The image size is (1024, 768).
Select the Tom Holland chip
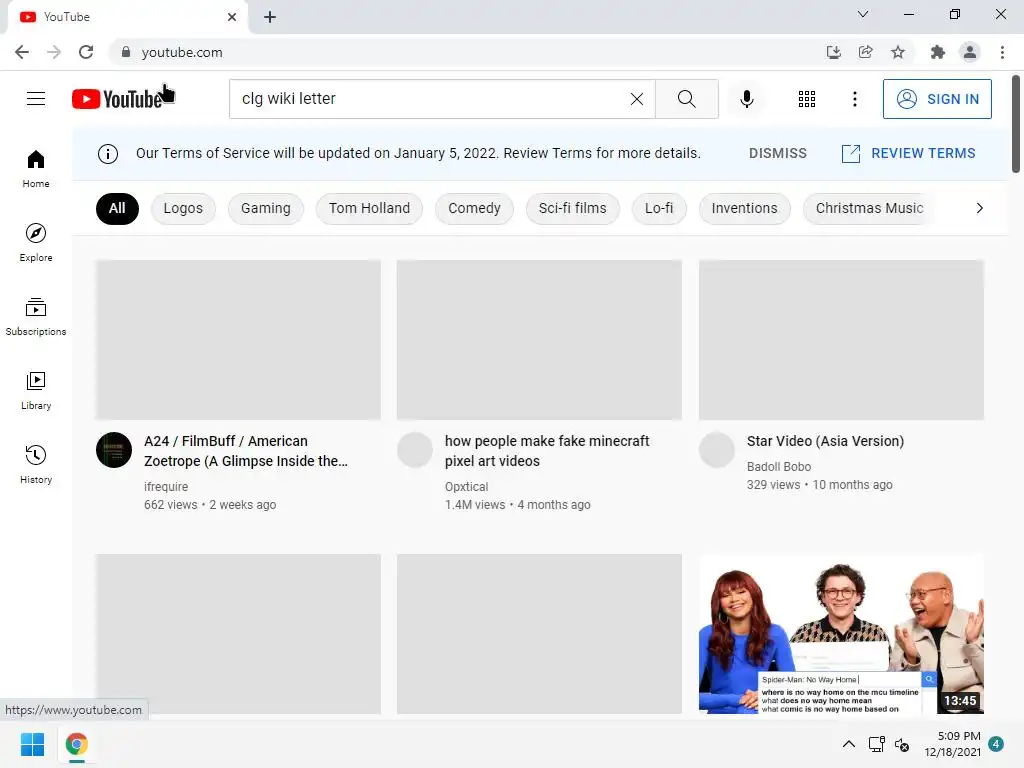(369, 208)
